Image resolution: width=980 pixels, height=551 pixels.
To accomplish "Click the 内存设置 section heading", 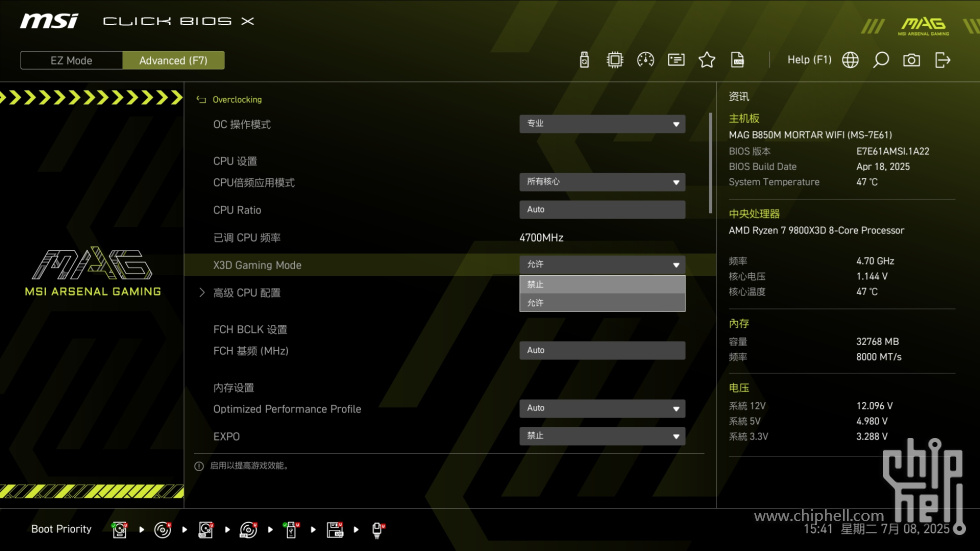I will pos(233,388).
